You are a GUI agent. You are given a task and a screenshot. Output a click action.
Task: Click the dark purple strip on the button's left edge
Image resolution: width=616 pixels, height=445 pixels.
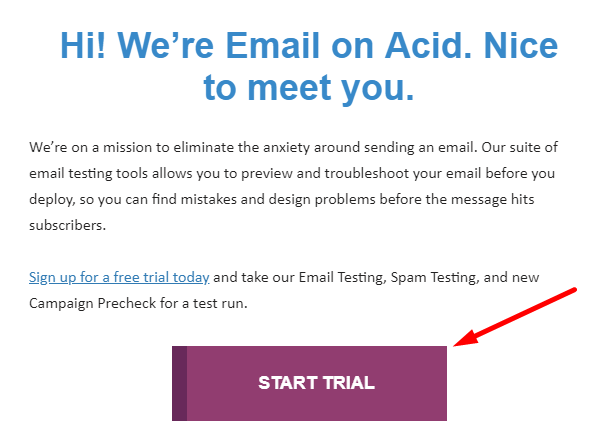click(x=179, y=383)
